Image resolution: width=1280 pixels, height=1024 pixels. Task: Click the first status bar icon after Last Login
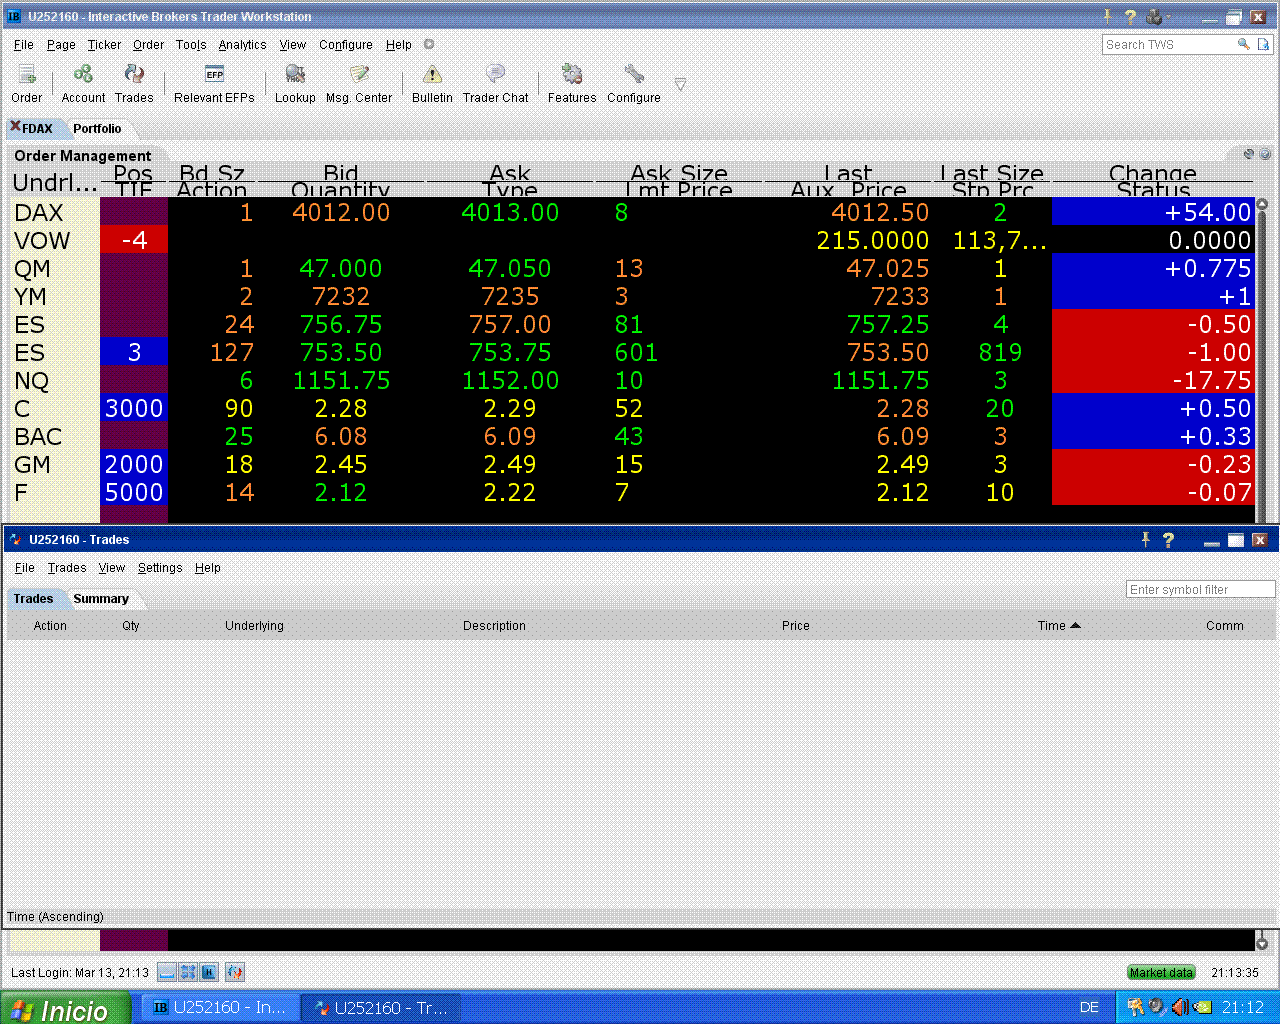click(x=167, y=972)
